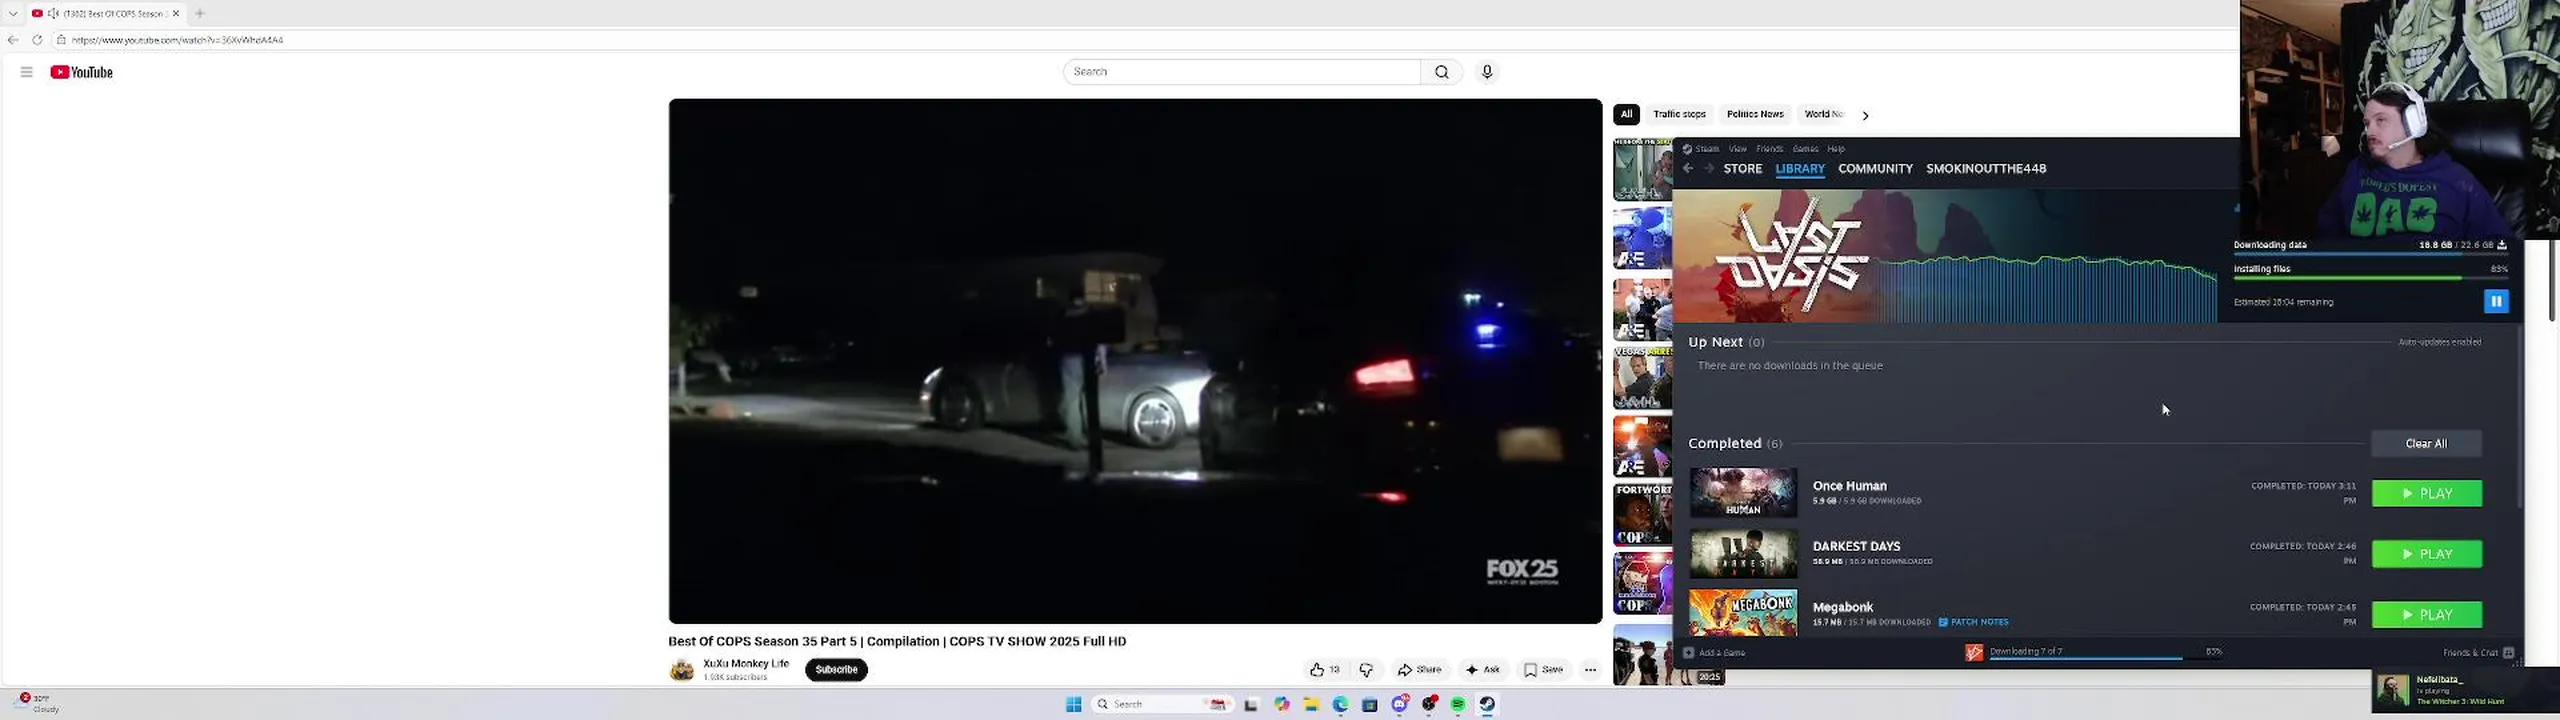Open Steam from the taskbar
2560x720 pixels.
[x=1487, y=704]
